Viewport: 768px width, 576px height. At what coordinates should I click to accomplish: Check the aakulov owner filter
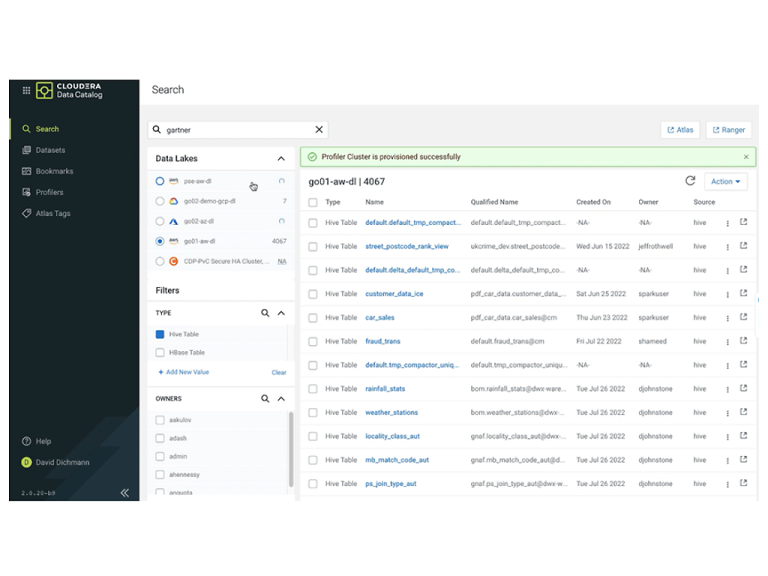(160, 420)
